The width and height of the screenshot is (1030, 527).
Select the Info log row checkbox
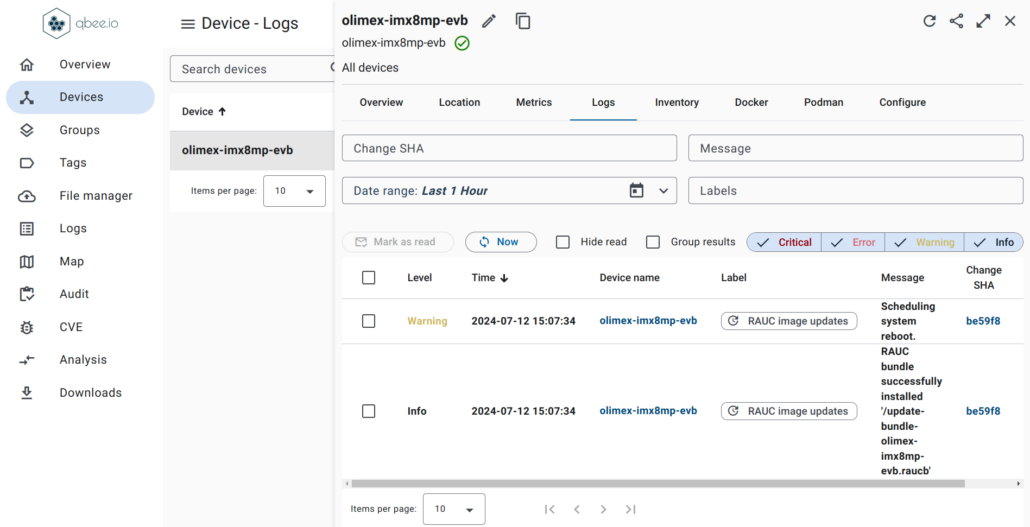(x=369, y=411)
